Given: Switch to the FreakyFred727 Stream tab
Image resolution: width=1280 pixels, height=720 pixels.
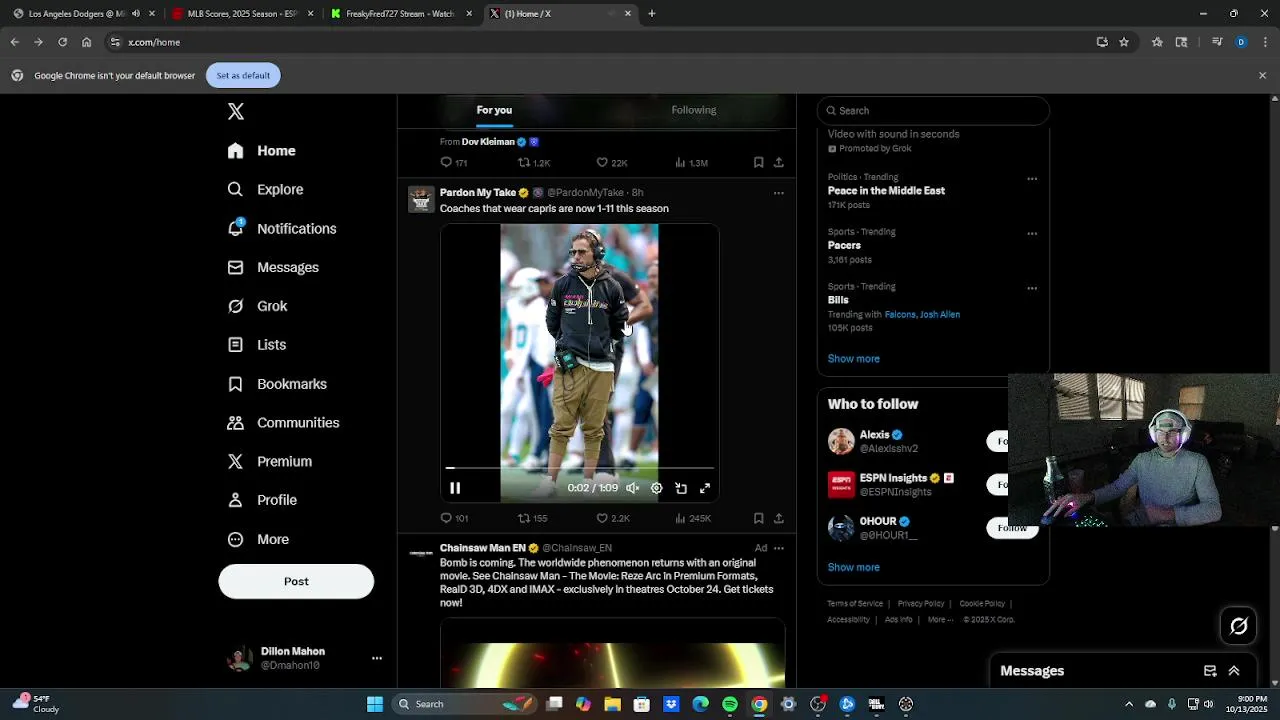Looking at the screenshot, I should (x=401, y=14).
